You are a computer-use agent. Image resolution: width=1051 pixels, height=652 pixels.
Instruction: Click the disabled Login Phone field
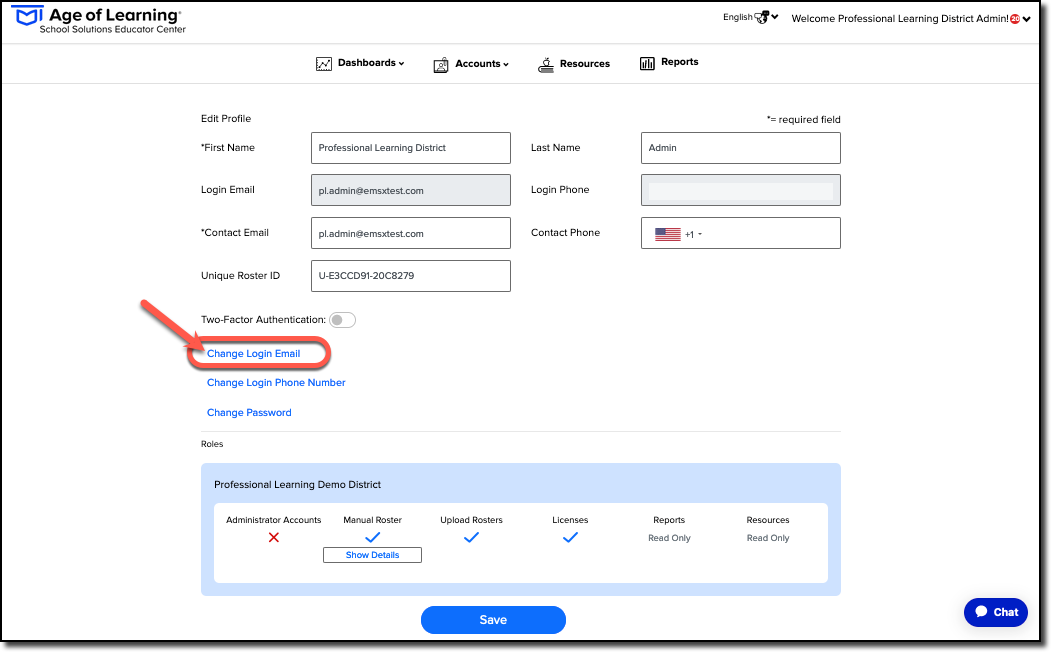pyautogui.click(x=741, y=190)
